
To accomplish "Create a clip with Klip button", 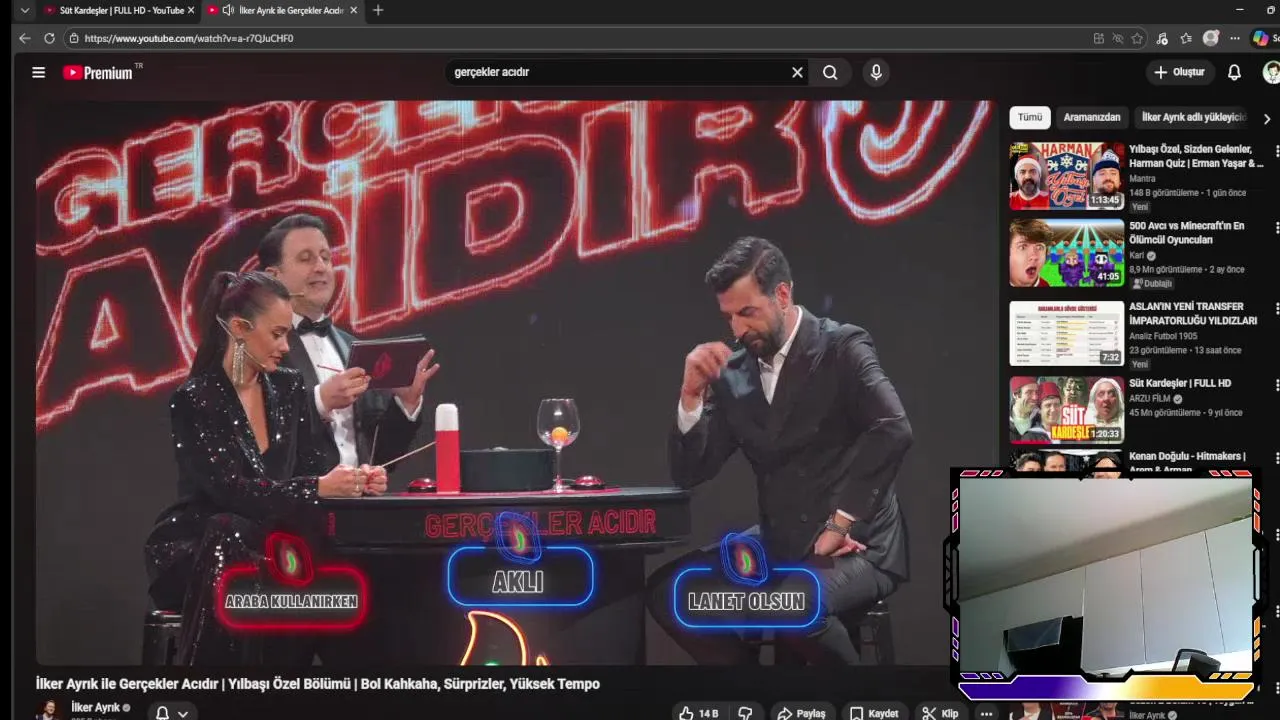I will [x=940, y=713].
